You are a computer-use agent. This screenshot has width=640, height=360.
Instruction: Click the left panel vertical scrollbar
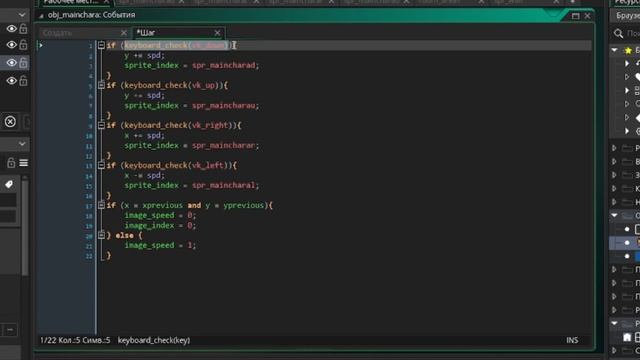[24, 227]
